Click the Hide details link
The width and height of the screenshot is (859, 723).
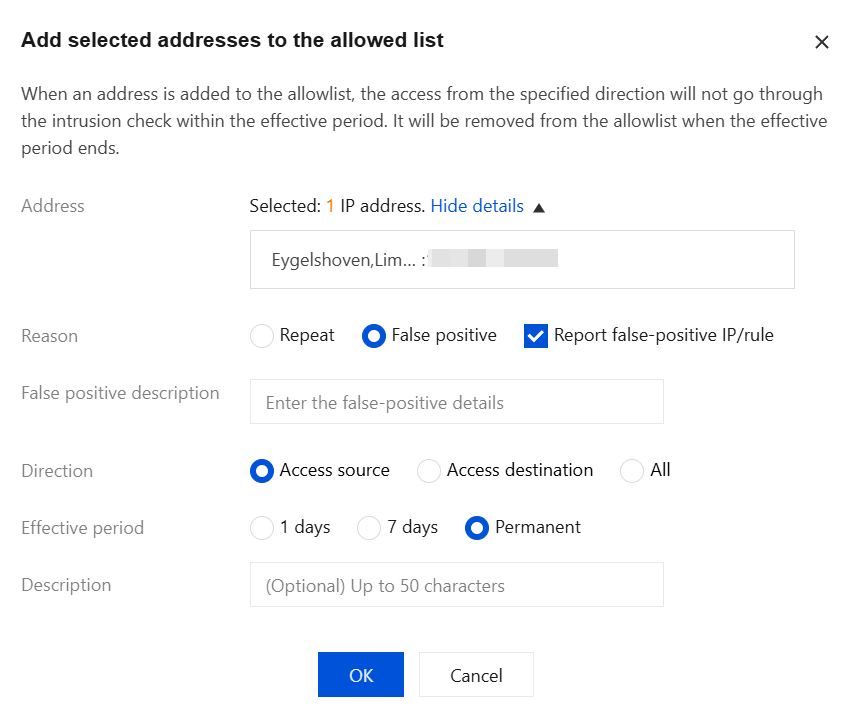click(x=476, y=206)
